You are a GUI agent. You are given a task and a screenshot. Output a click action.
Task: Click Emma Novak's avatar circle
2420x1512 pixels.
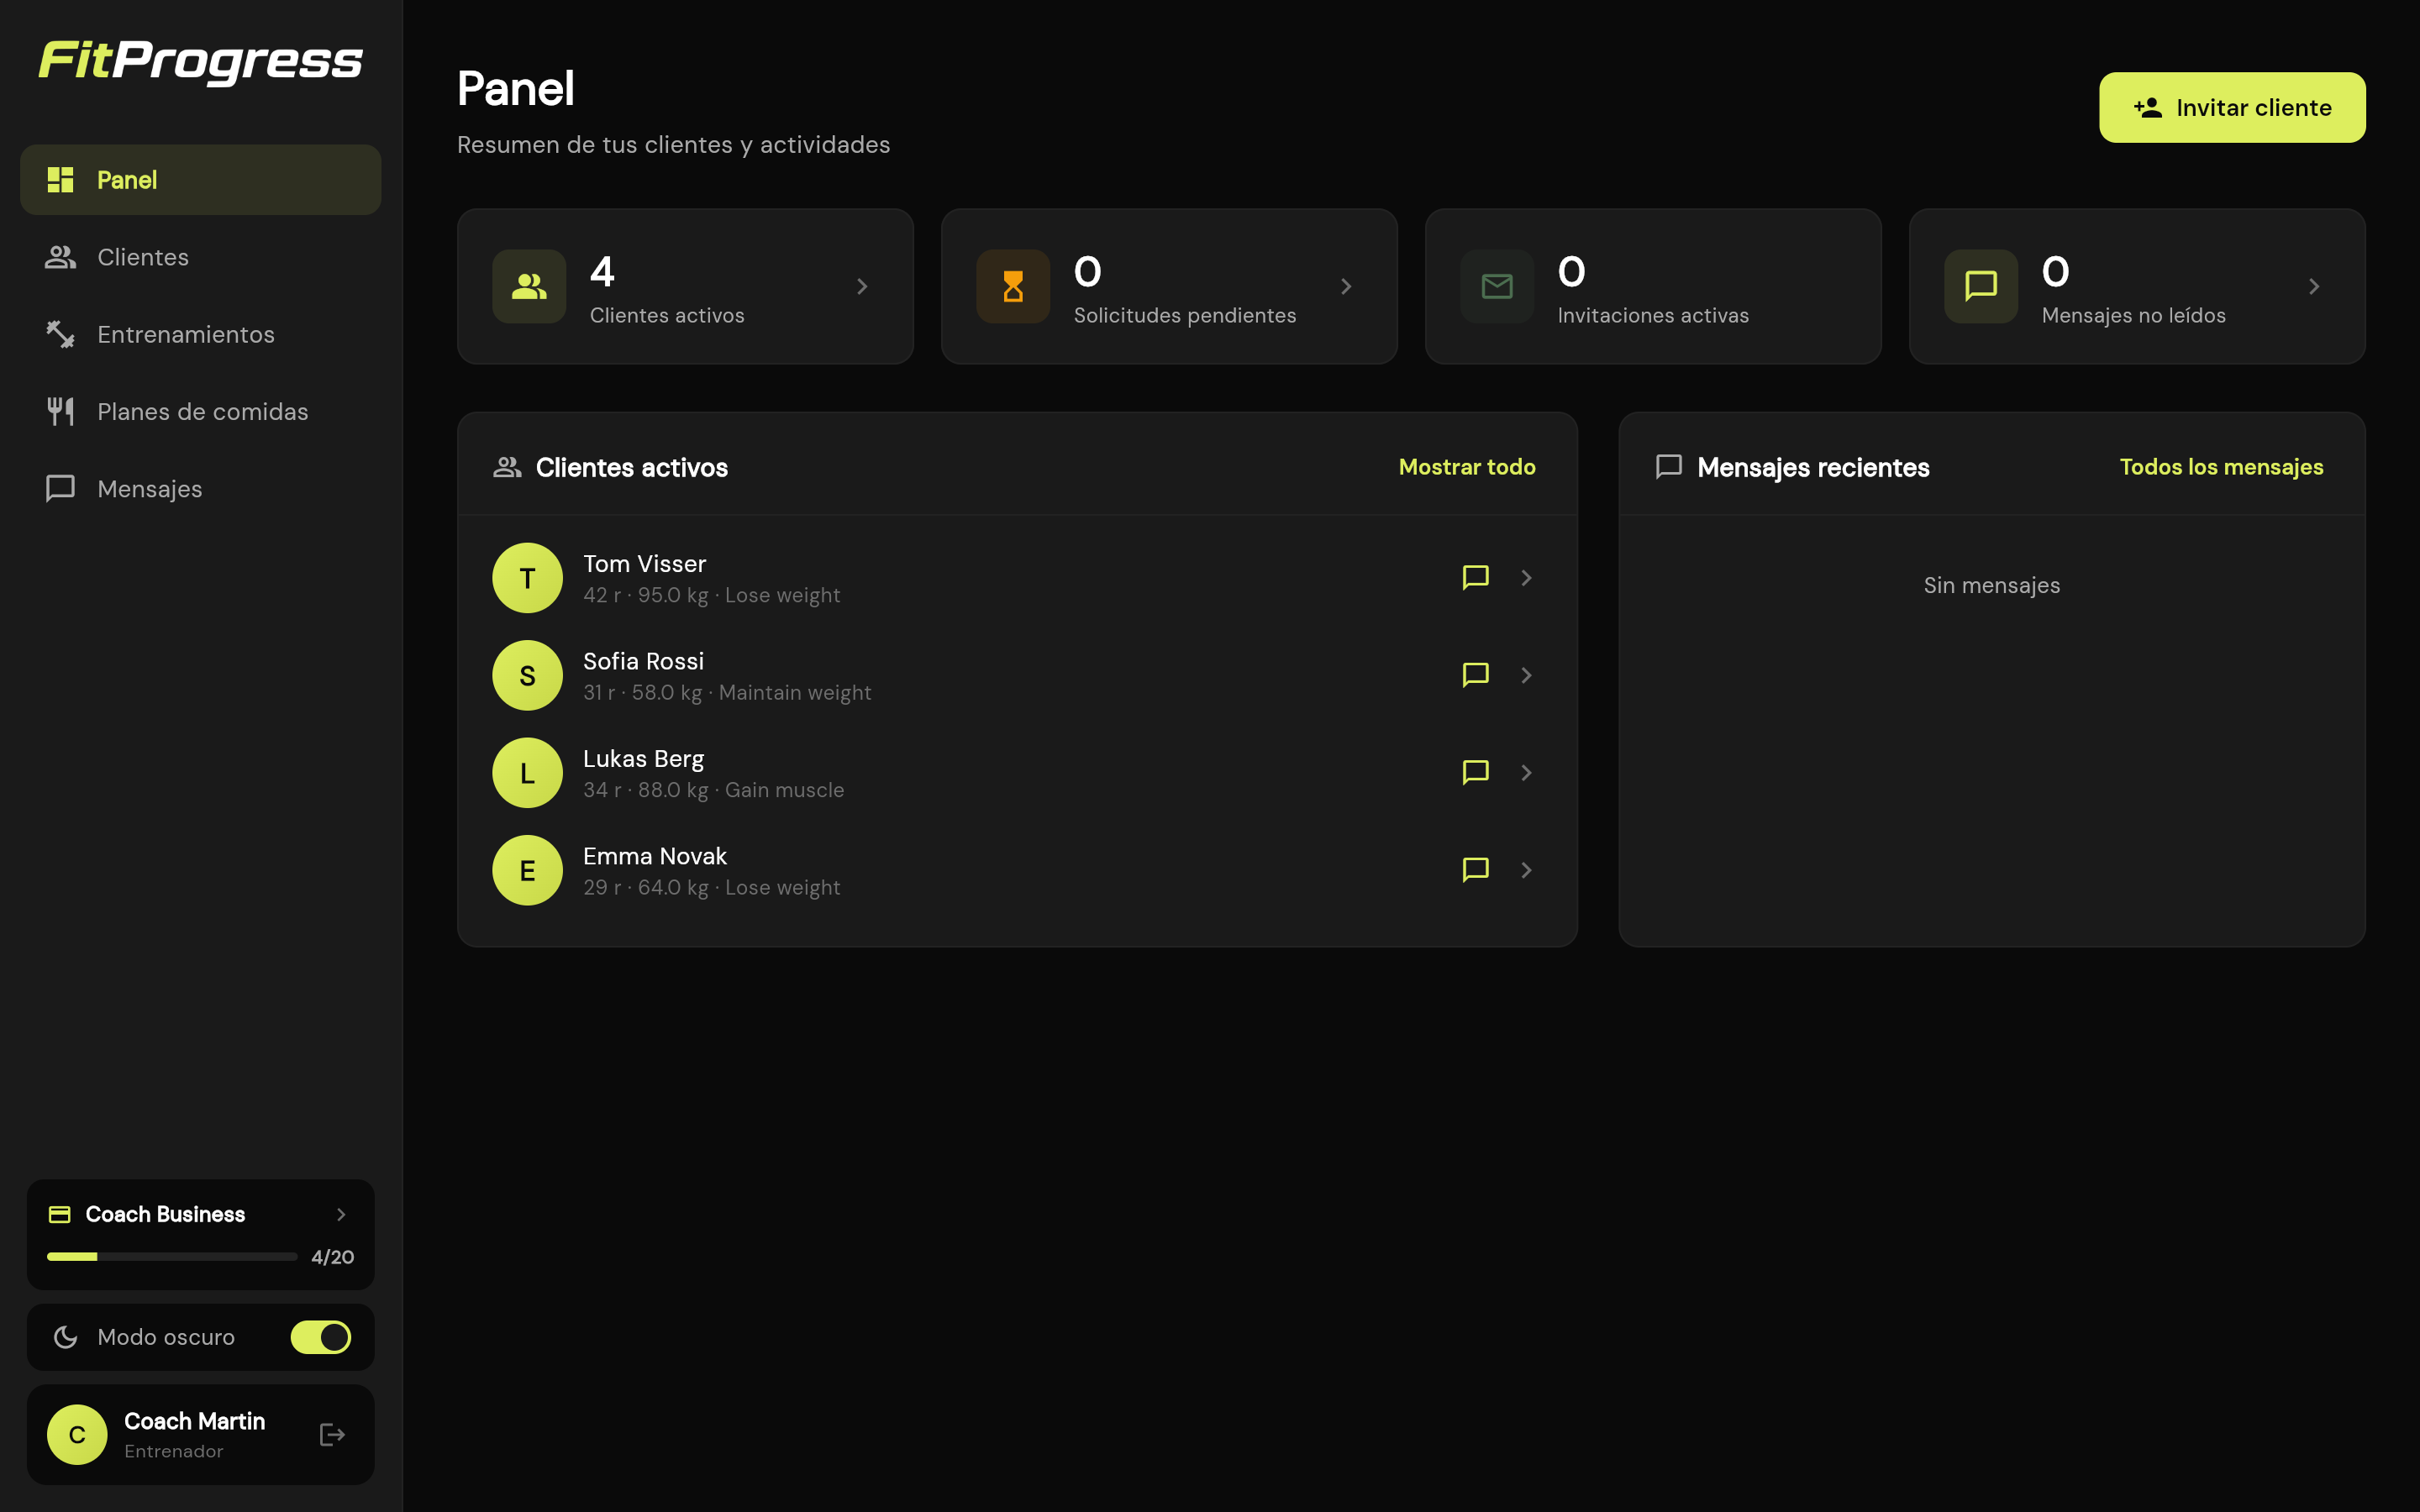[x=527, y=870]
